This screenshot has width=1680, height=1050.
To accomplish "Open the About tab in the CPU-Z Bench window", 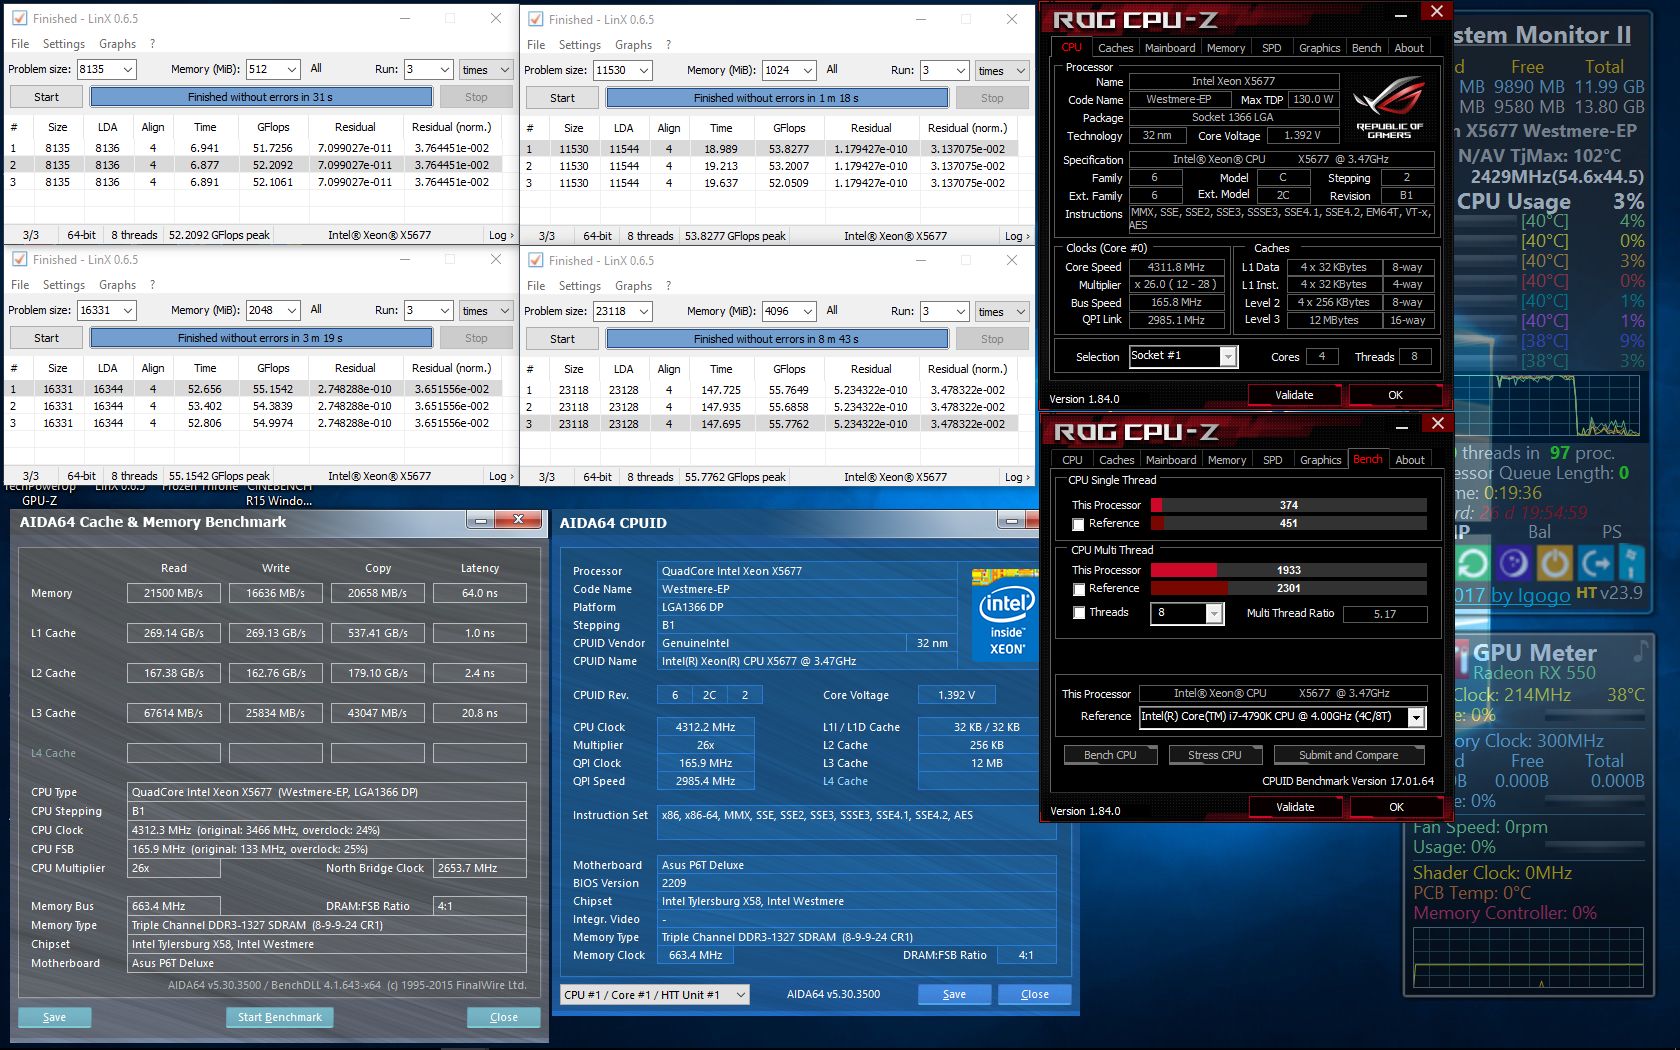I will (1410, 460).
